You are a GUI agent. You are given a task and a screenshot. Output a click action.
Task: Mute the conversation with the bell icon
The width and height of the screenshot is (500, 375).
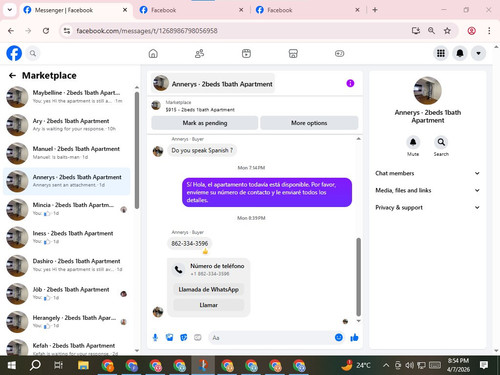point(413,142)
